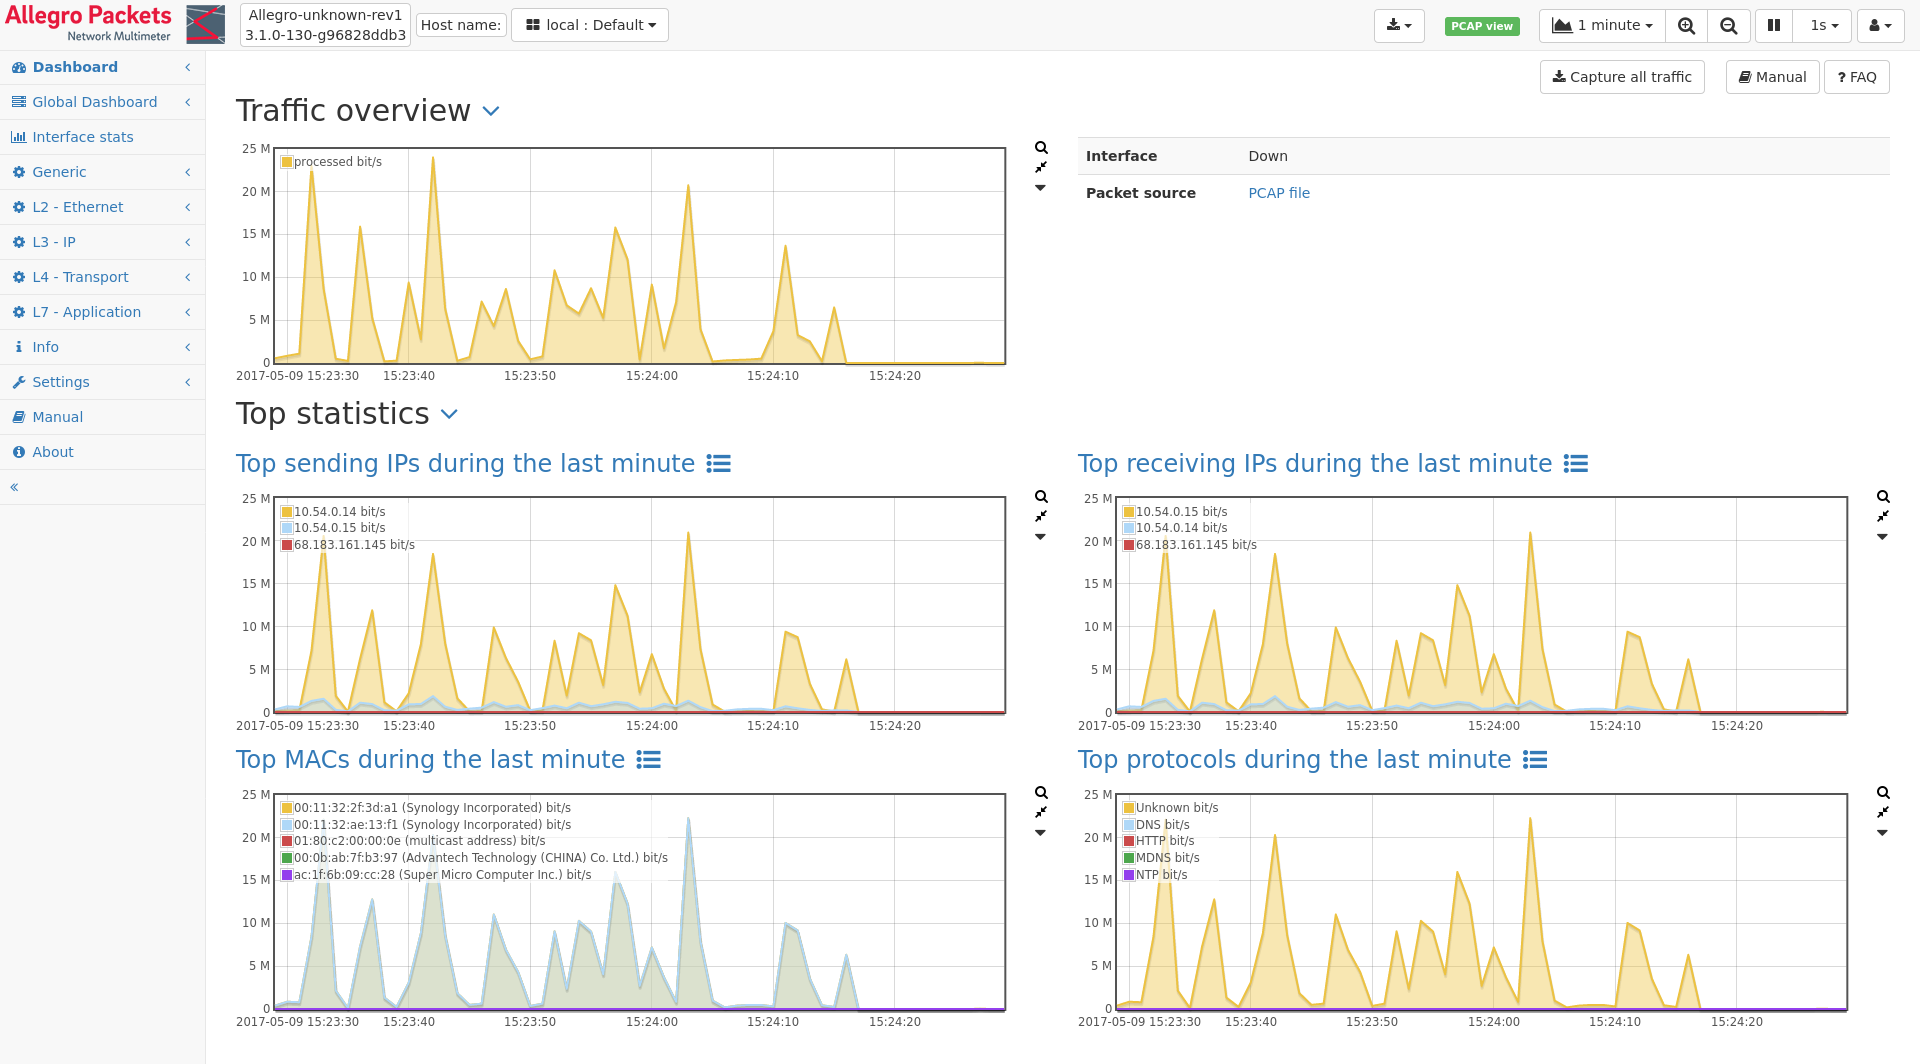Open caret menu beside Top sending IPs graph
This screenshot has height=1064, width=1920.
pyautogui.click(x=1040, y=537)
